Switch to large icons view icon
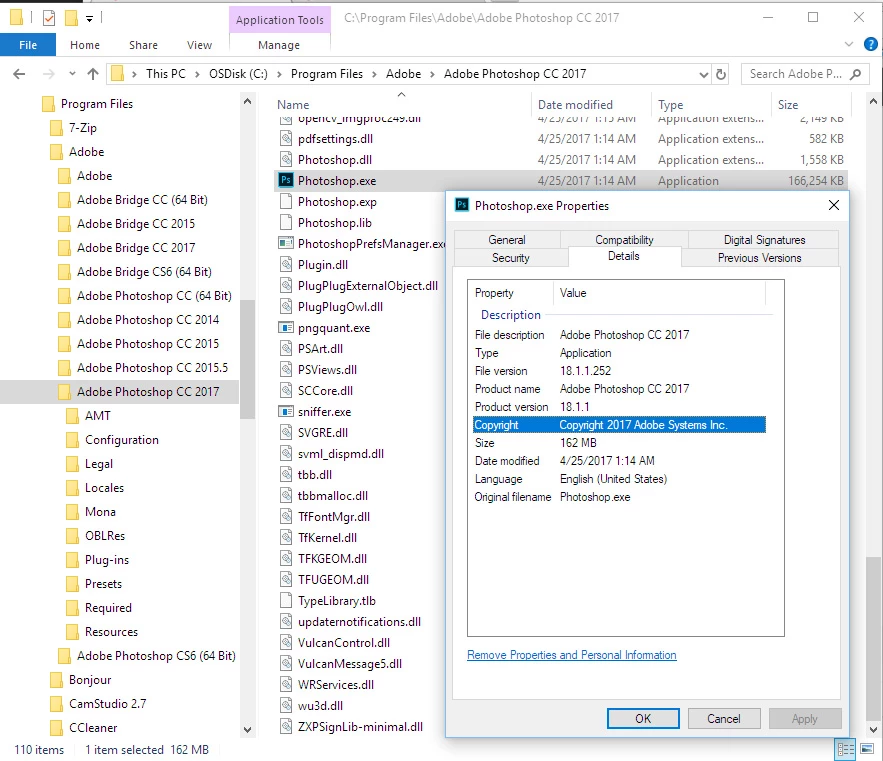Image resolution: width=883 pixels, height=761 pixels. [867, 749]
